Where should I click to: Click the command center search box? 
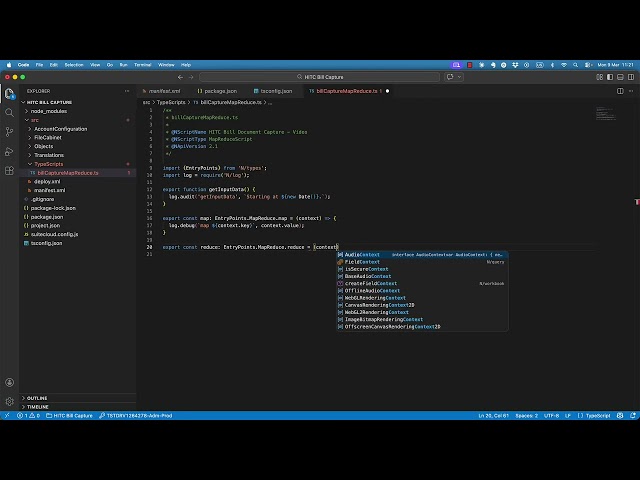tap(320, 77)
